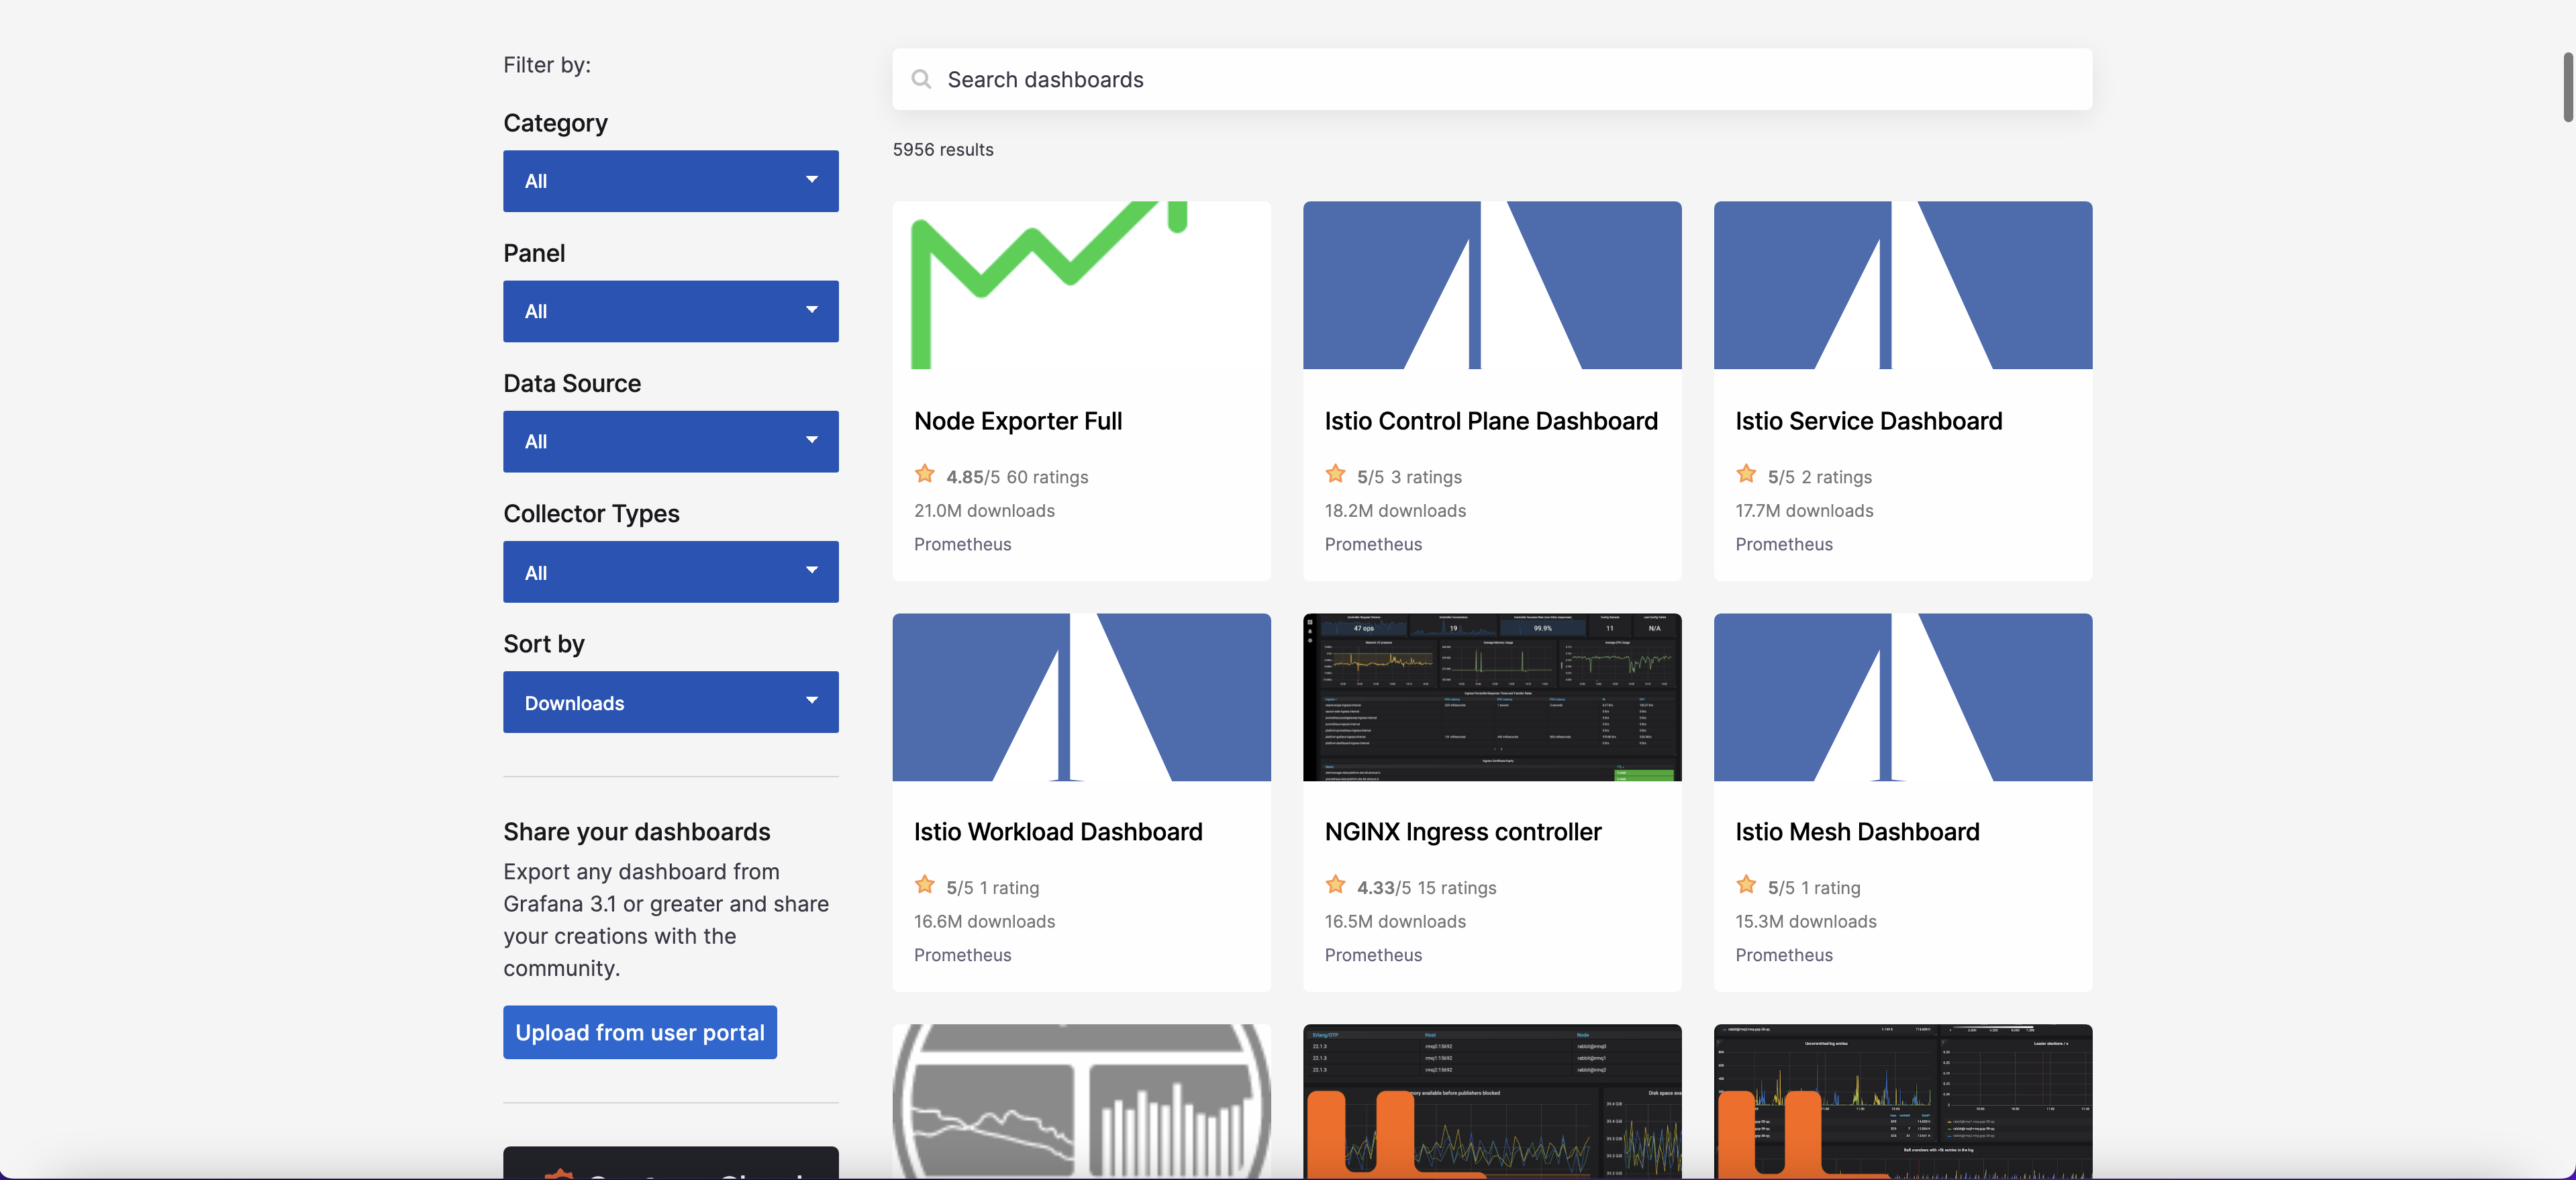Click the star icon on Node Exporter Full

point(925,474)
